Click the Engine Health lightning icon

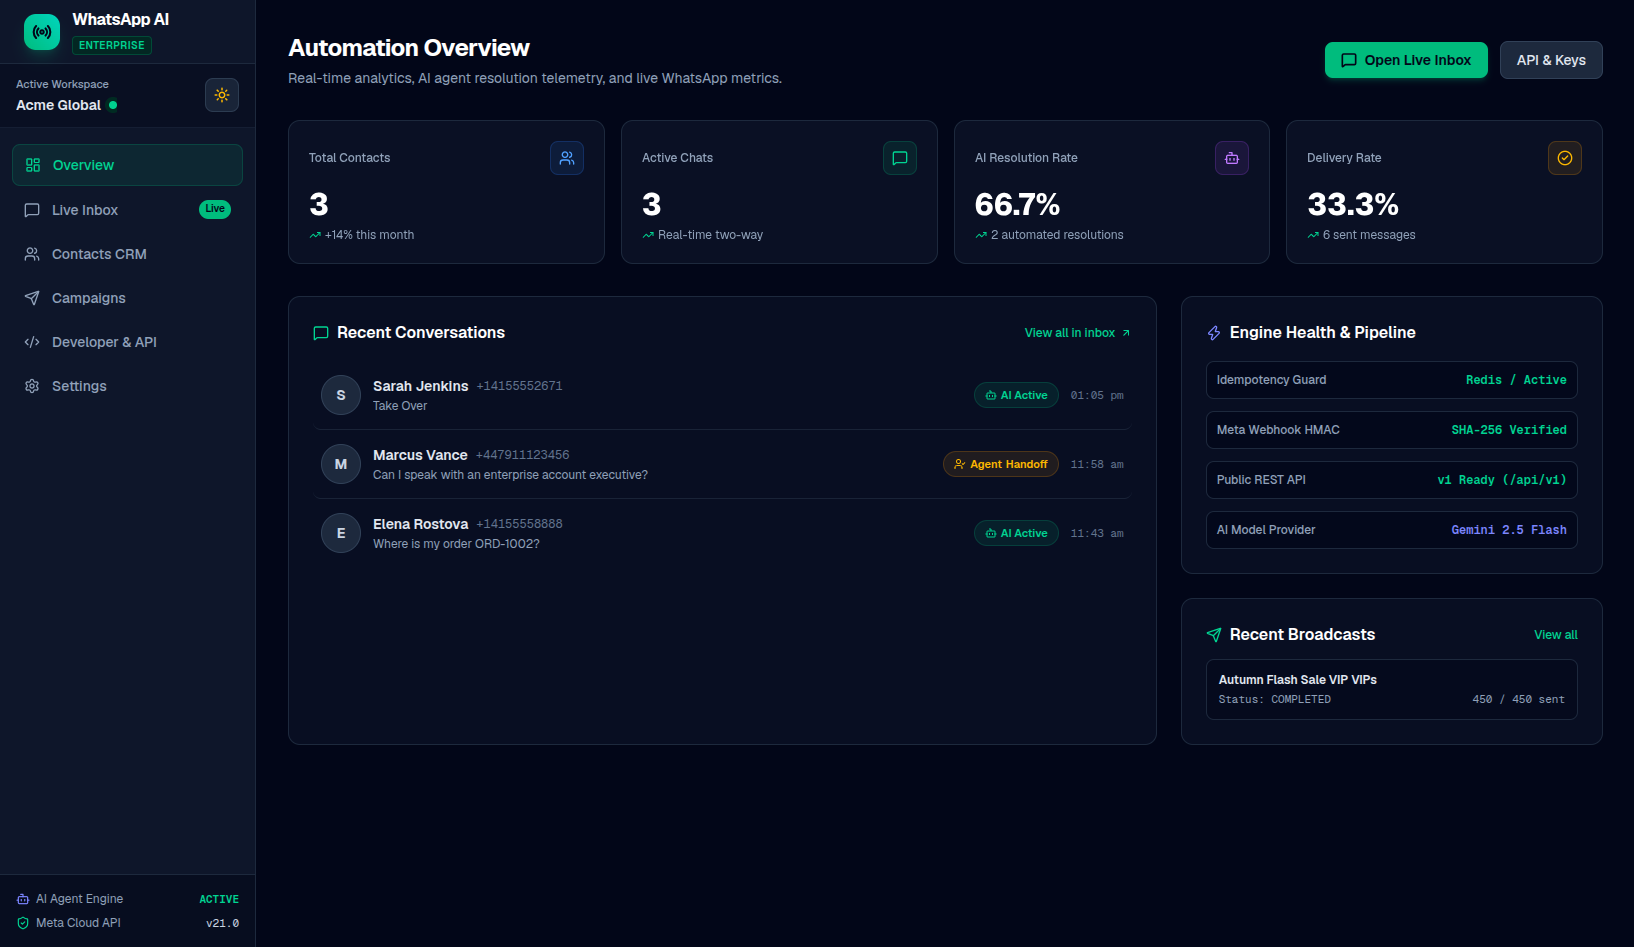(x=1214, y=333)
